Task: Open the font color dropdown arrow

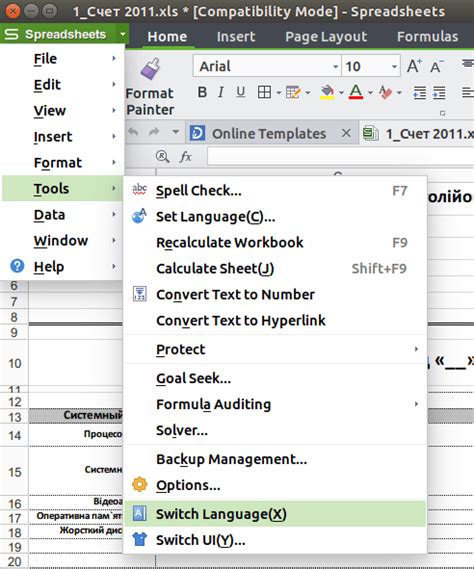Action: point(370,93)
